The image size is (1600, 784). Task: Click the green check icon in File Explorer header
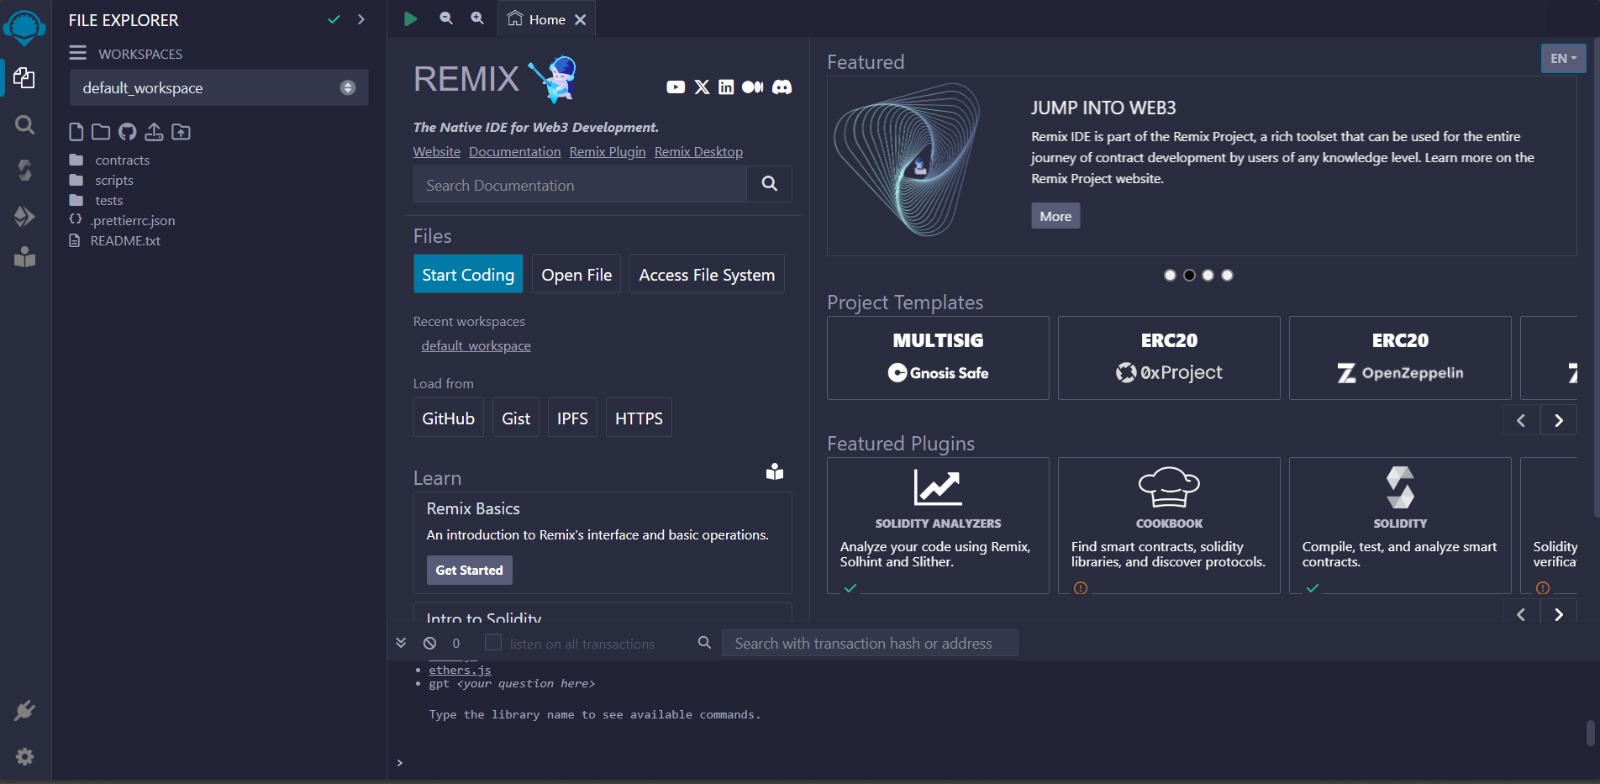[x=334, y=19]
